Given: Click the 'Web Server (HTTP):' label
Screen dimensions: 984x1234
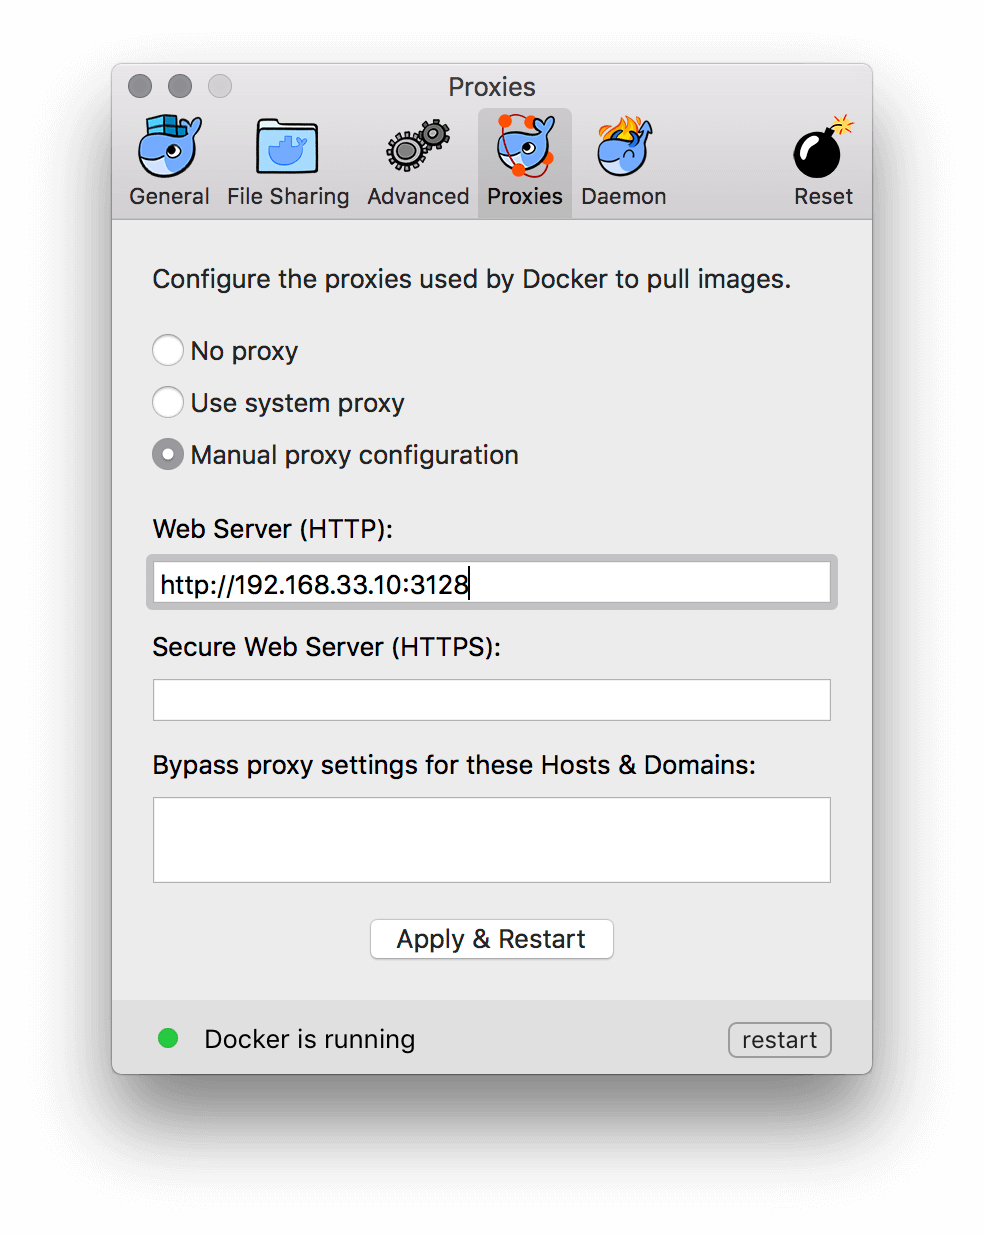Looking at the screenshot, I should tap(273, 529).
